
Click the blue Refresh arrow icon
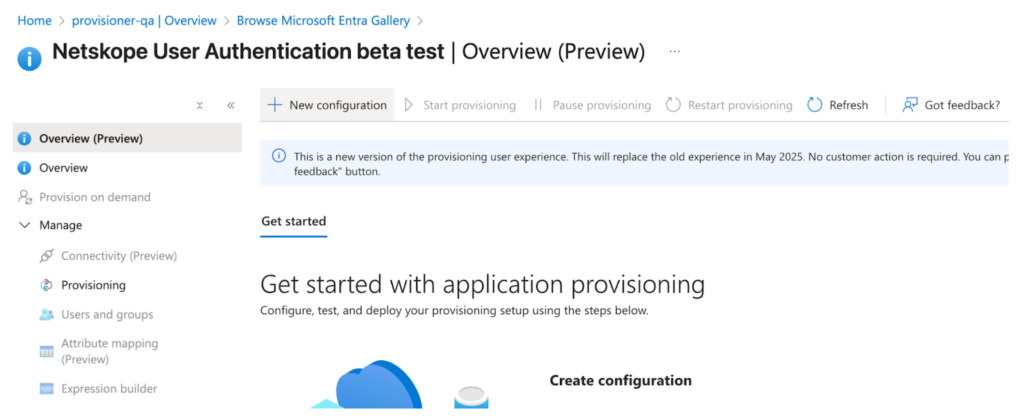[x=814, y=105]
